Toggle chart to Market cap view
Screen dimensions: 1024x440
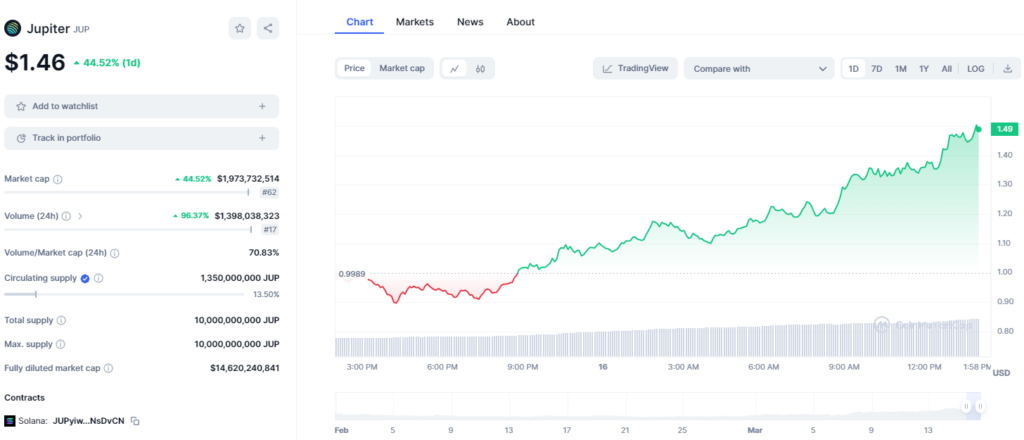point(402,68)
